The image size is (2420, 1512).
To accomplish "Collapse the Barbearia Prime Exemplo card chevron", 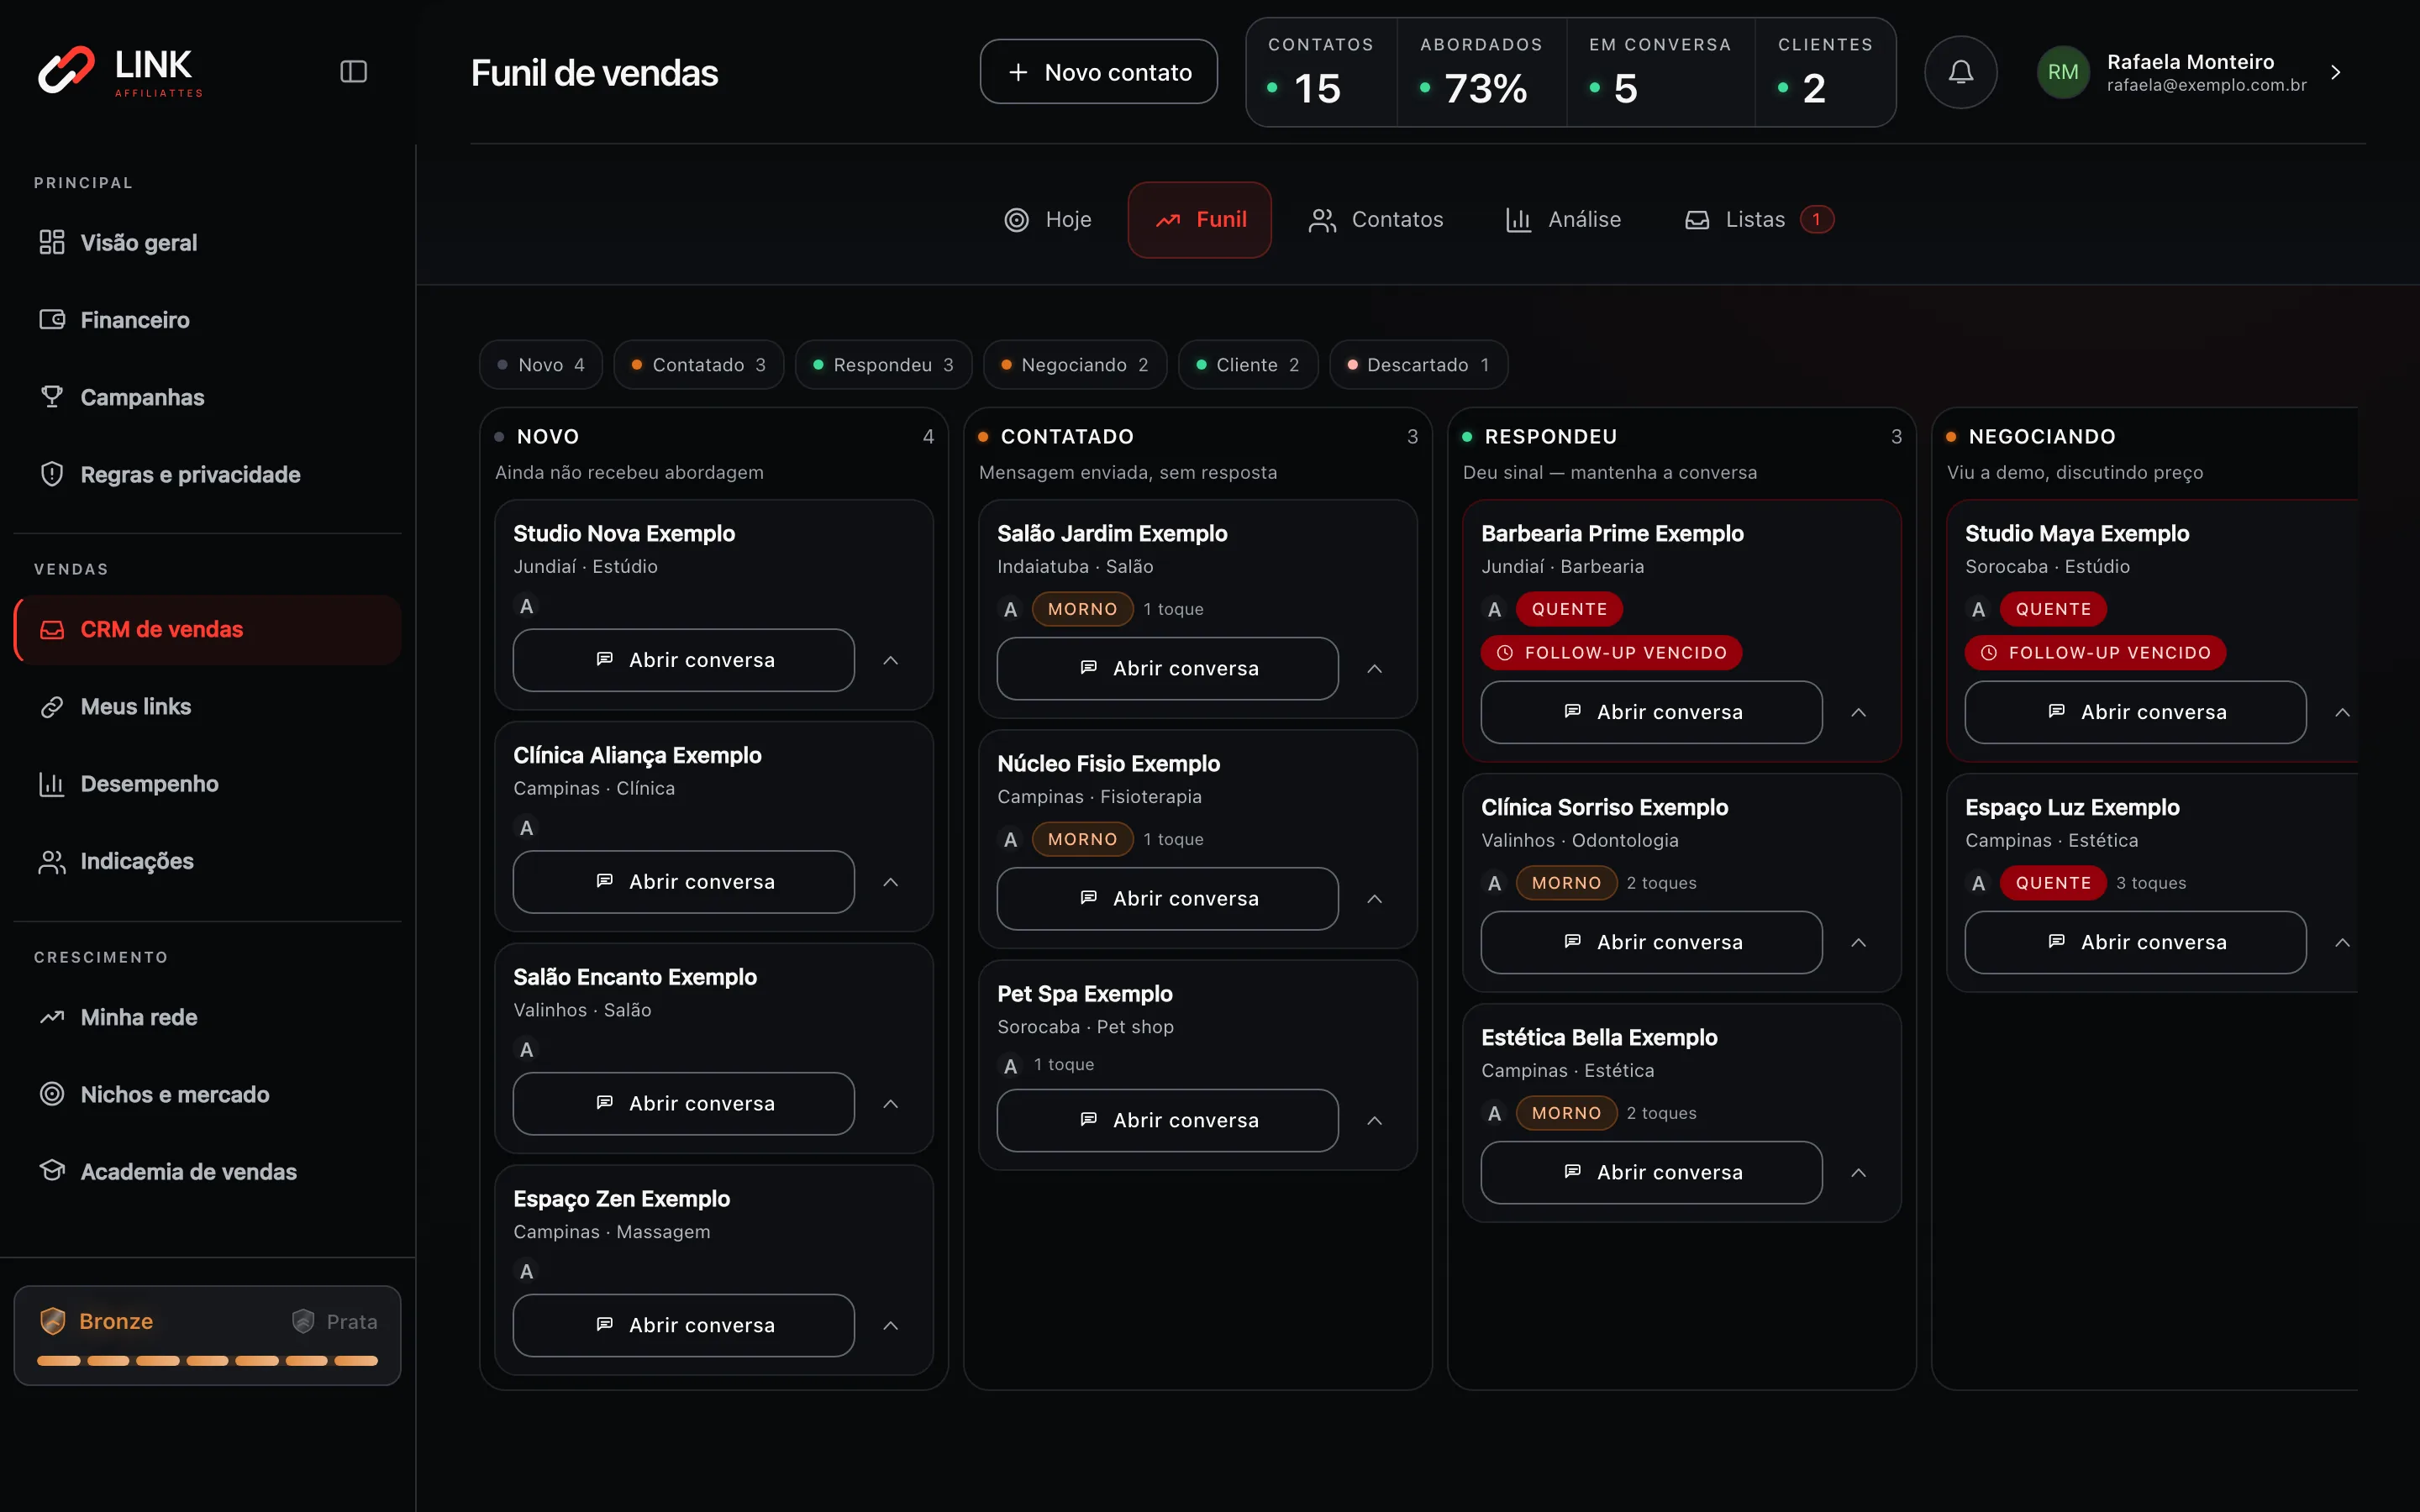I will click(1859, 713).
